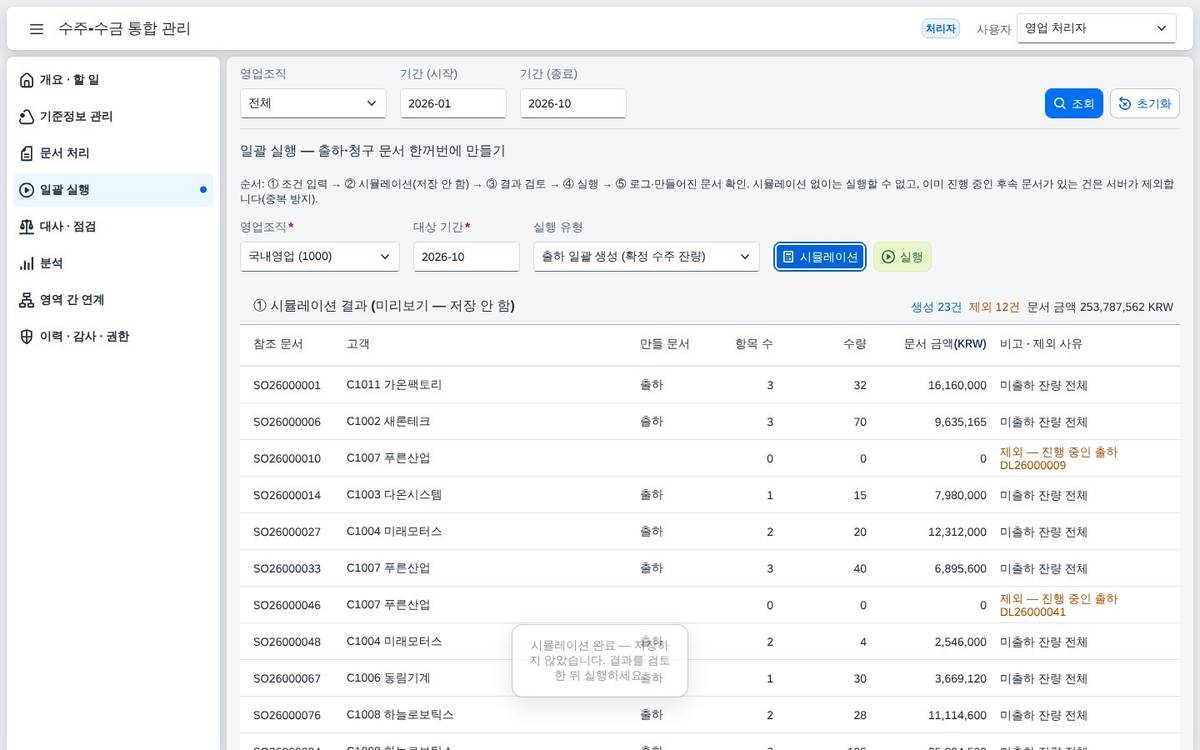1200x750 pixels.
Task: Click the 기간 (종료) field 2026-10
Action: [x=573, y=103]
